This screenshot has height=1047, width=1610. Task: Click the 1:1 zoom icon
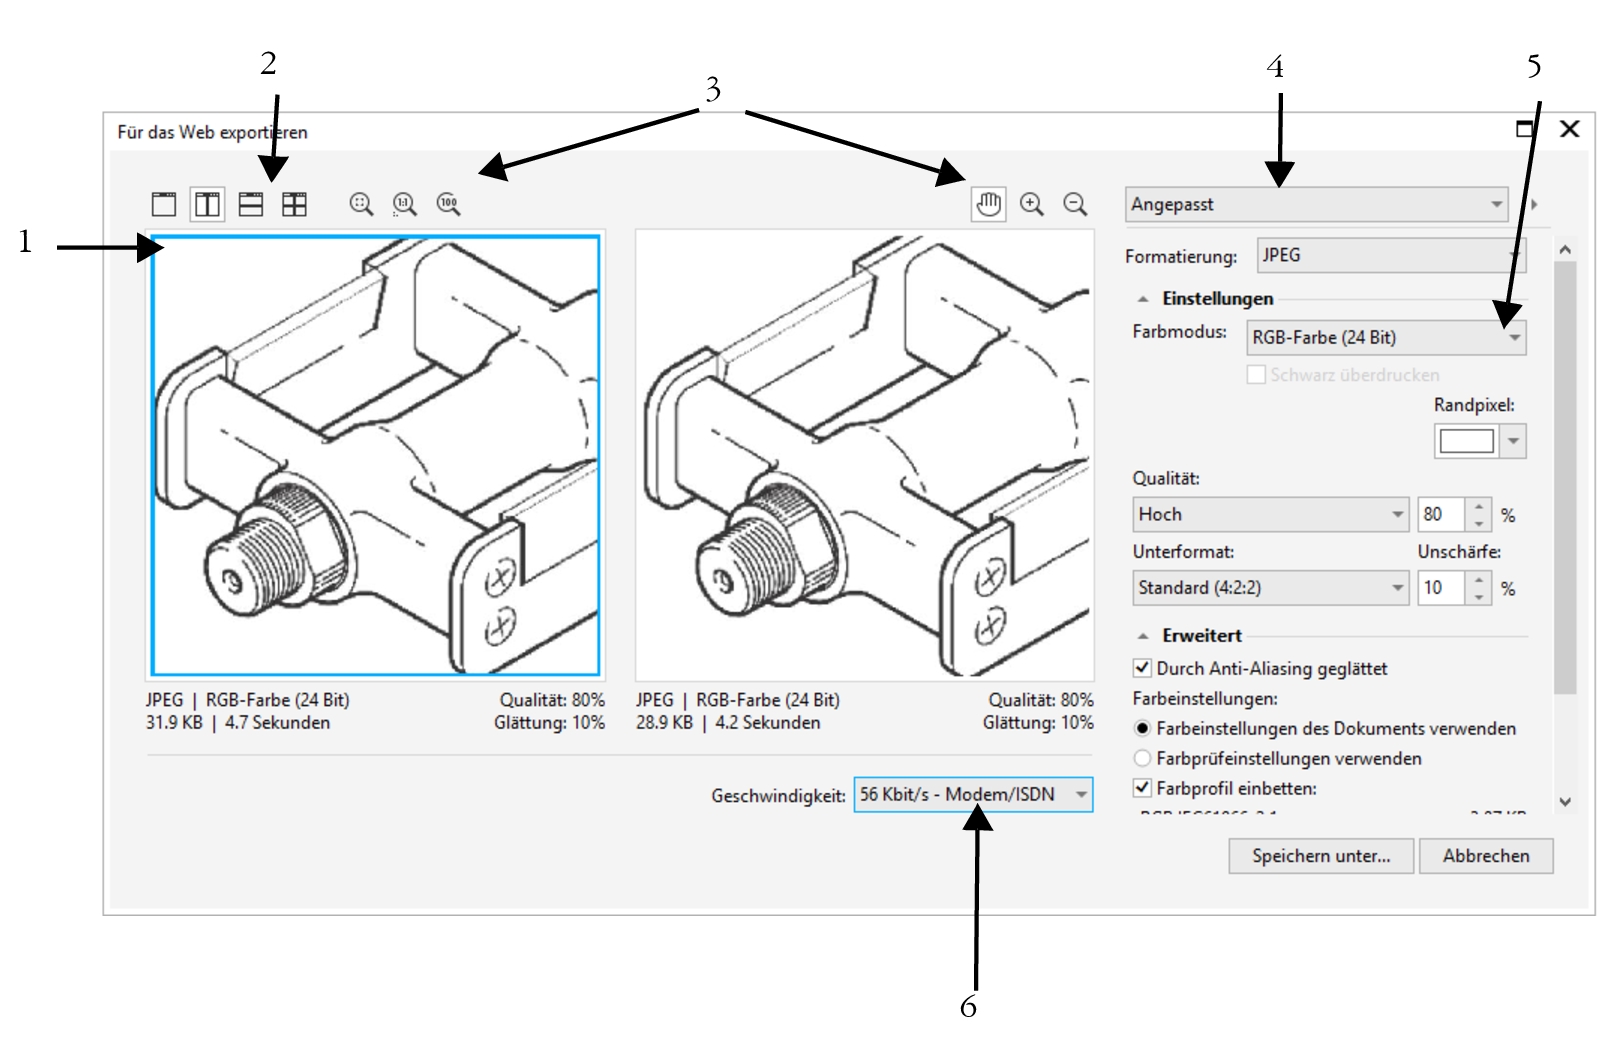[404, 204]
